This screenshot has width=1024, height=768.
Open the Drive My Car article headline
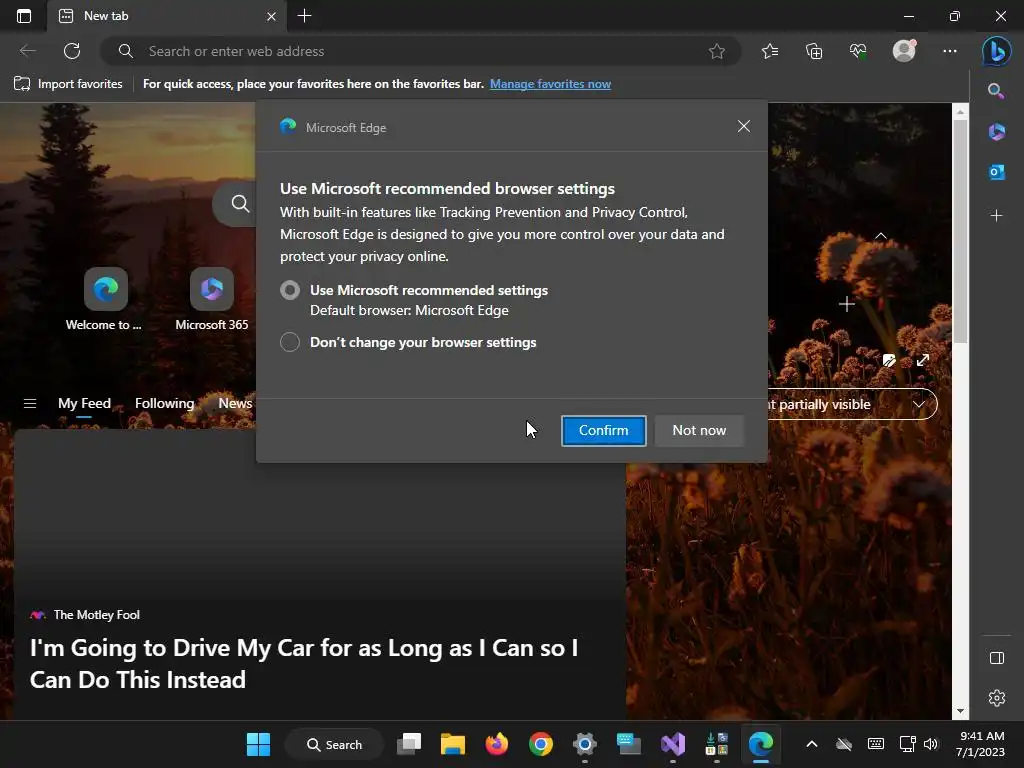304,664
